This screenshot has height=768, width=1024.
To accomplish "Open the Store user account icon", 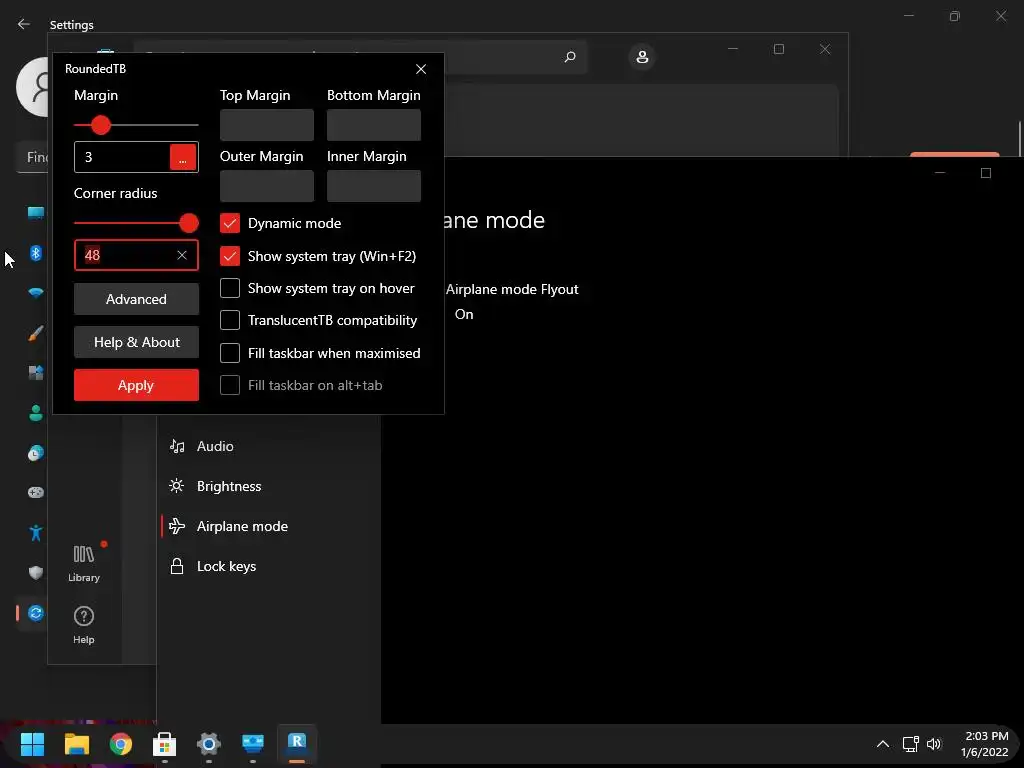I will [x=642, y=57].
